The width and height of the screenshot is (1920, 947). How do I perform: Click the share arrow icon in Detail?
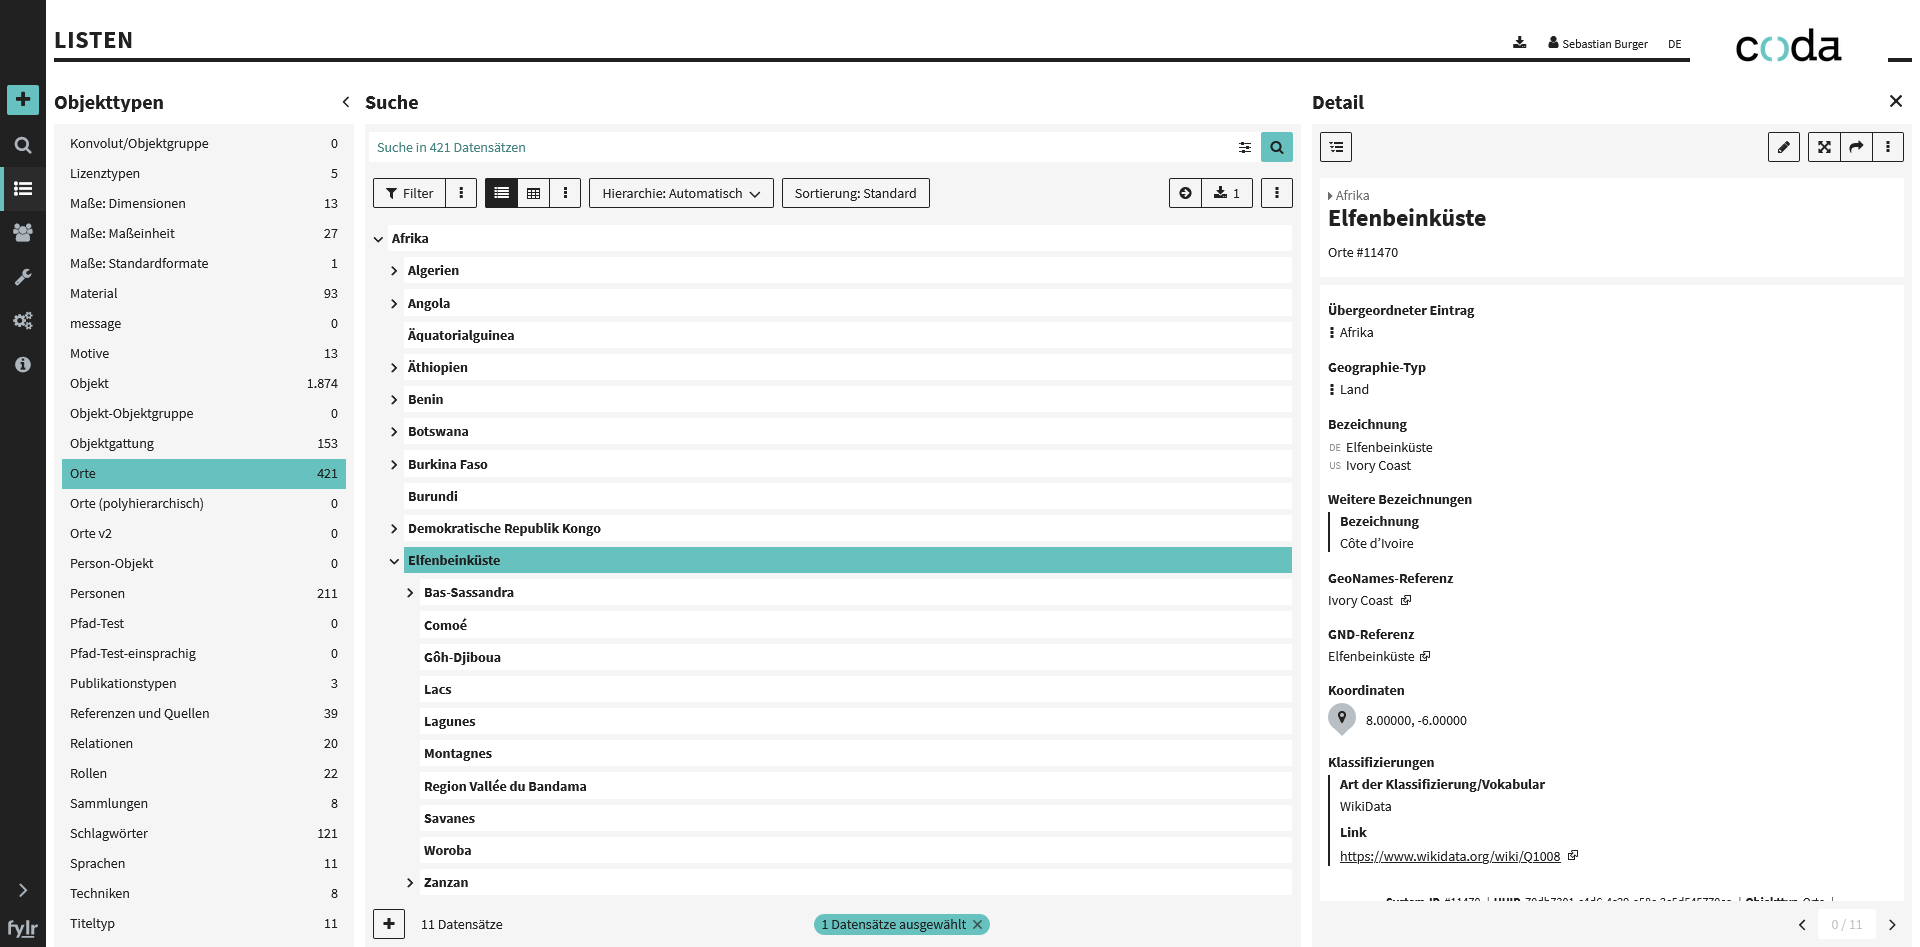[x=1856, y=147]
